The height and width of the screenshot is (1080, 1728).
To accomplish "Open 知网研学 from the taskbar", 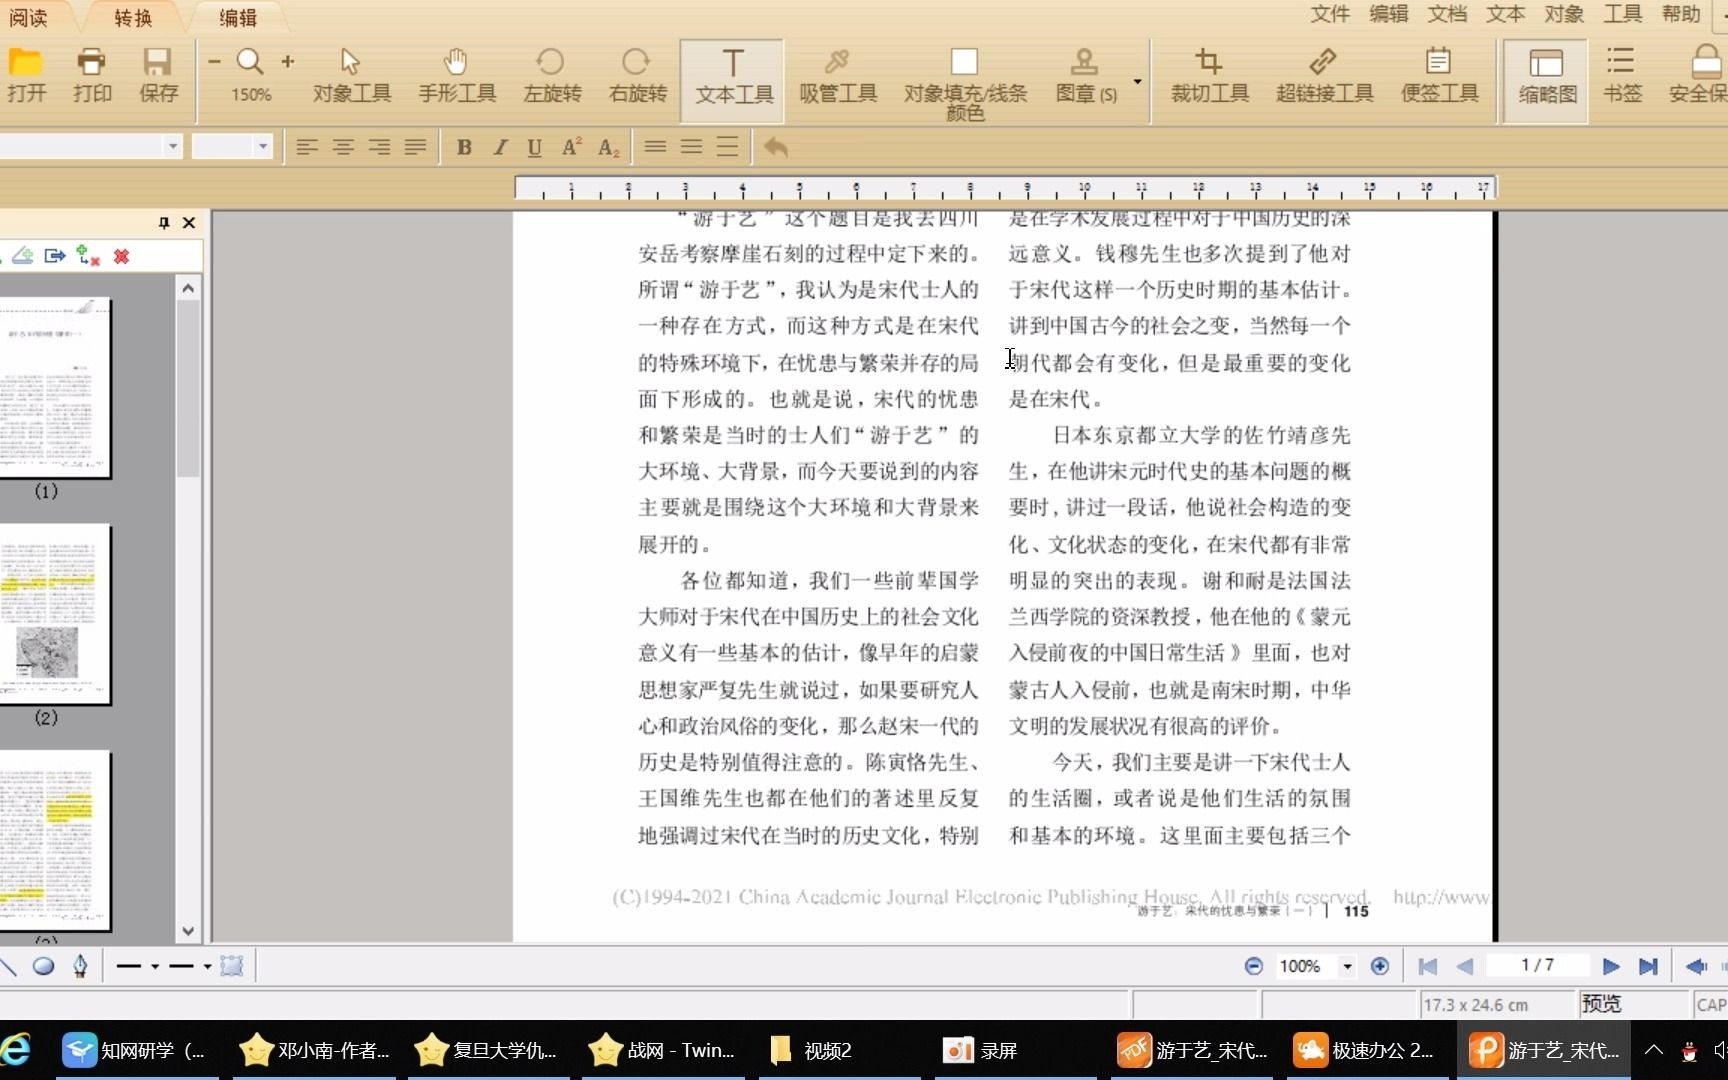I will (x=136, y=1050).
